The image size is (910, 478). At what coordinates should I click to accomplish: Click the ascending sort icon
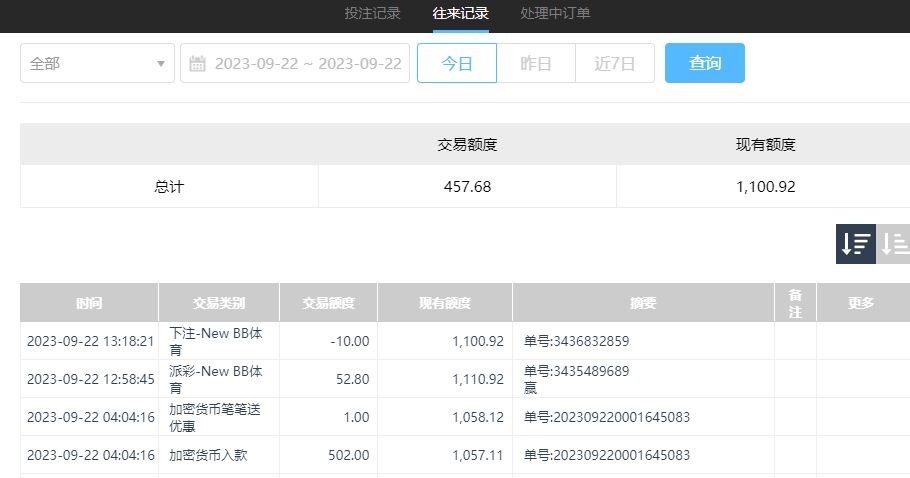click(894, 244)
